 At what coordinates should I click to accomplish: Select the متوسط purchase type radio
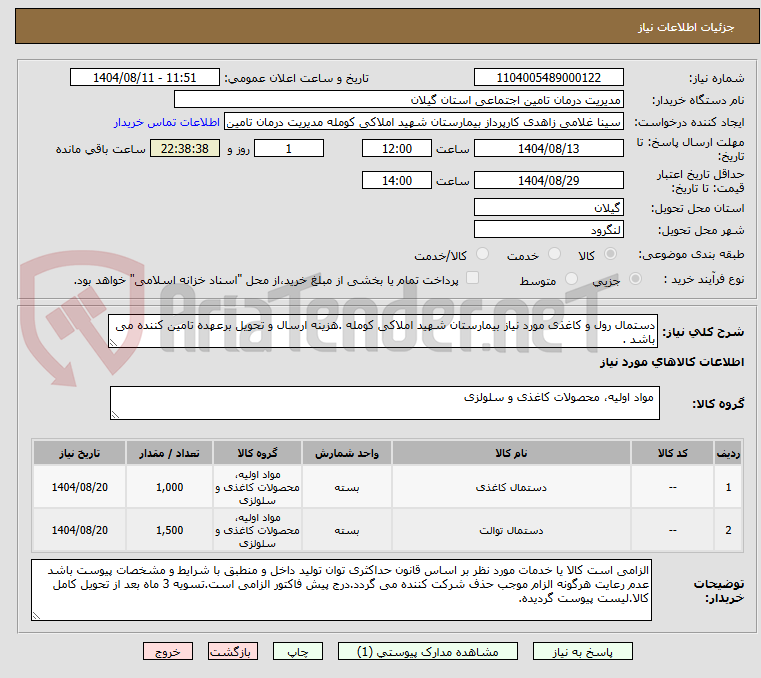point(572,279)
